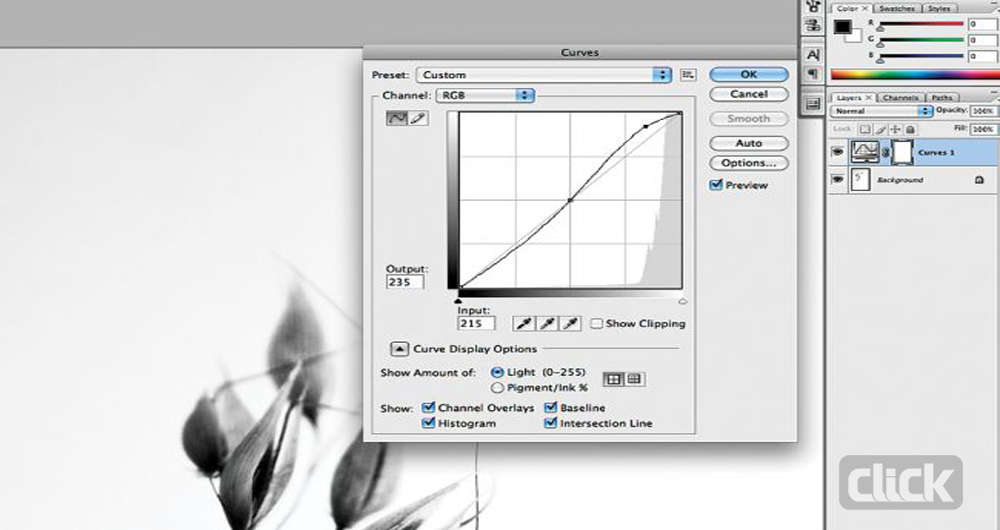Switch to the detailed grid icon
This screenshot has width=1000, height=530.
634,379
